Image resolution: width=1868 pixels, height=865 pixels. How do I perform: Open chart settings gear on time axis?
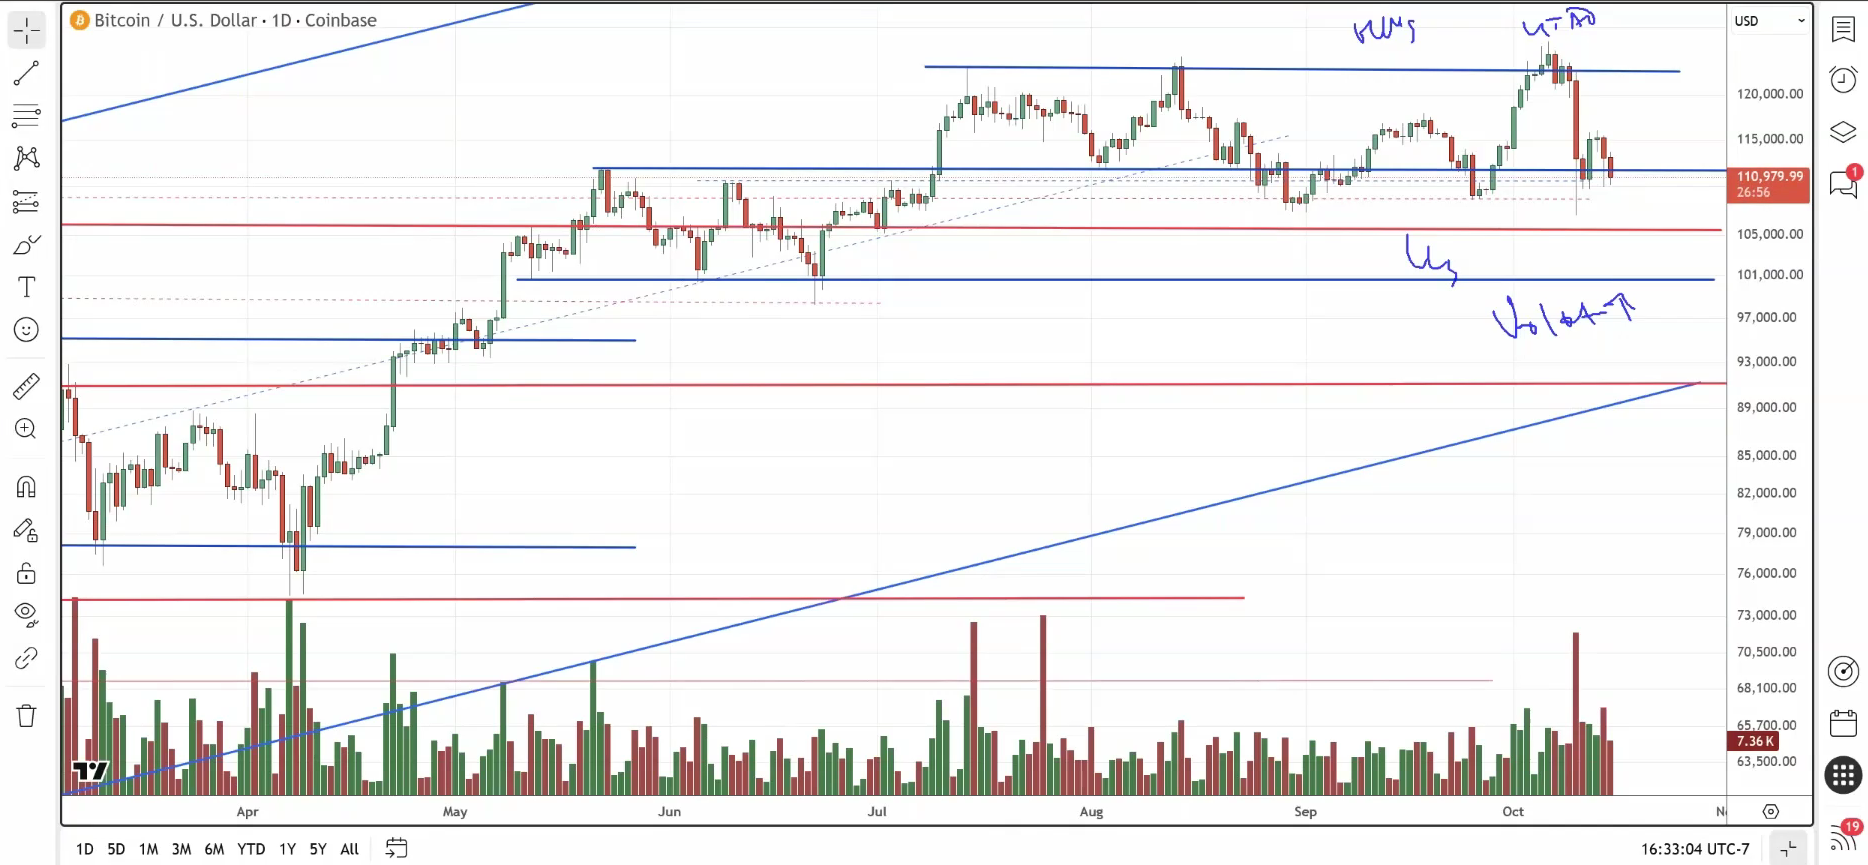1770,811
